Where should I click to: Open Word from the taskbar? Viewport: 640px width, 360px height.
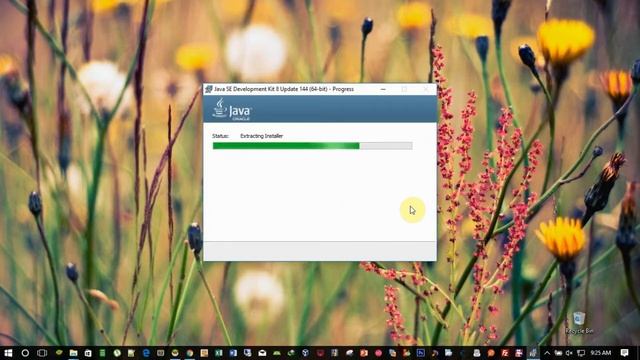(x=233, y=353)
